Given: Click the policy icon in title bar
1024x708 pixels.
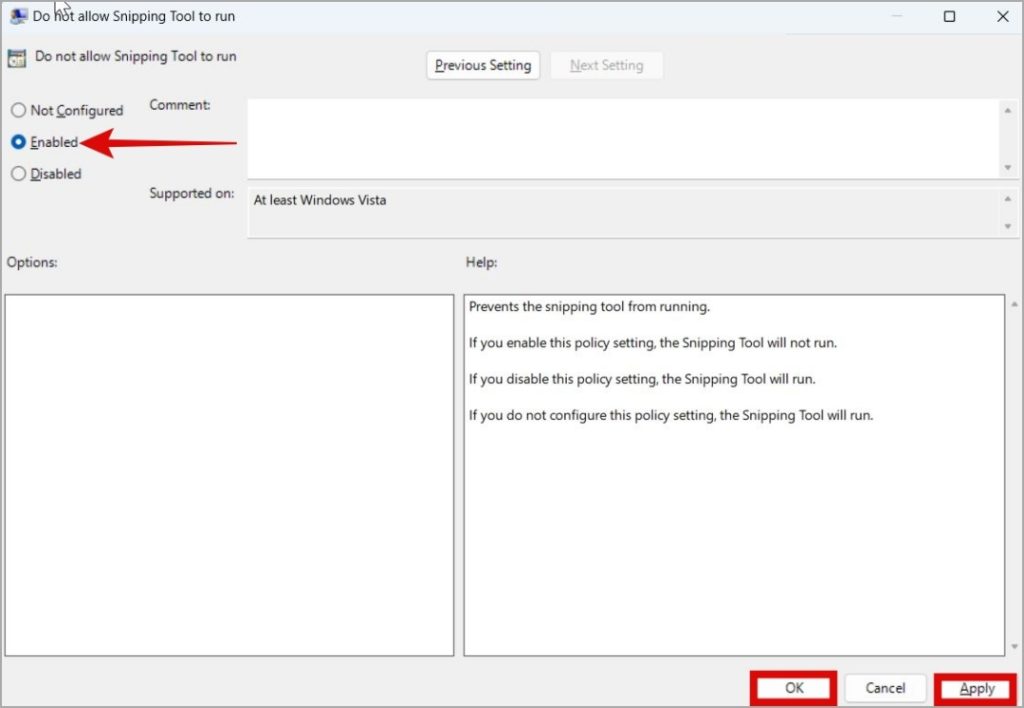Looking at the screenshot, I should pos(18,16).
